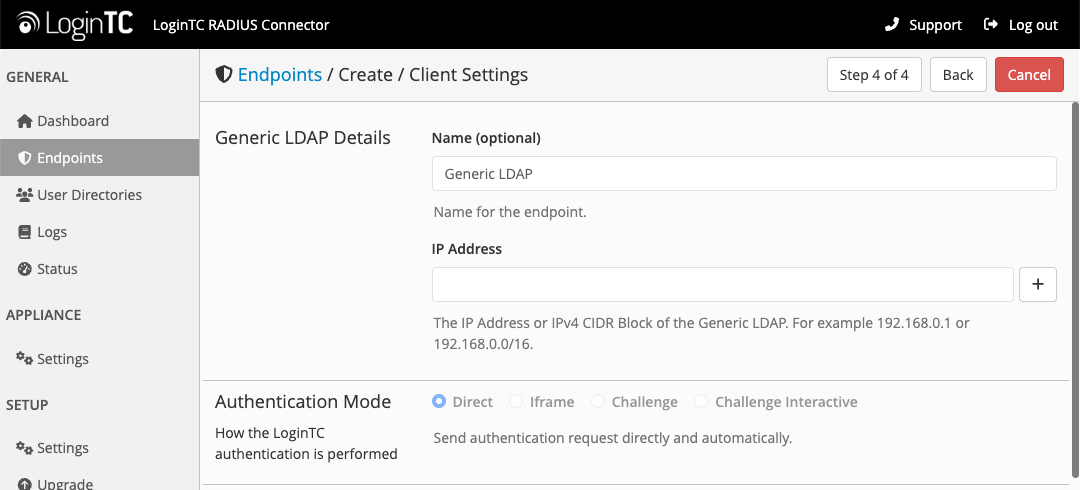This screenshot has width=1080, height=490.
Task: Open Setup Settings in the sidebar
Action: pyautogui.click(x=62, y=448)
